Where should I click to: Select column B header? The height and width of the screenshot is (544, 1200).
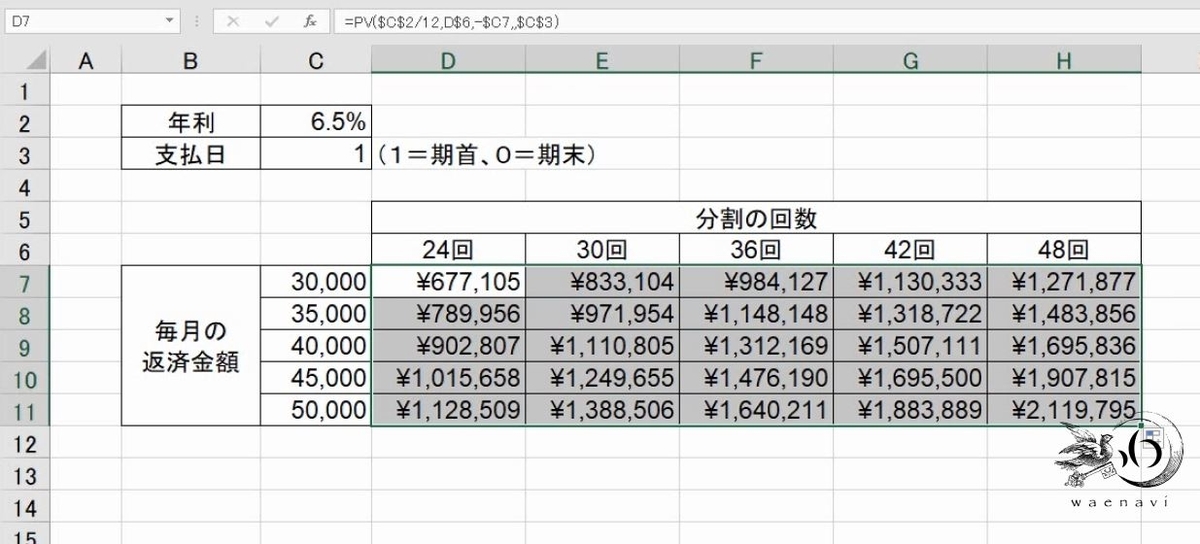[190, 61]
